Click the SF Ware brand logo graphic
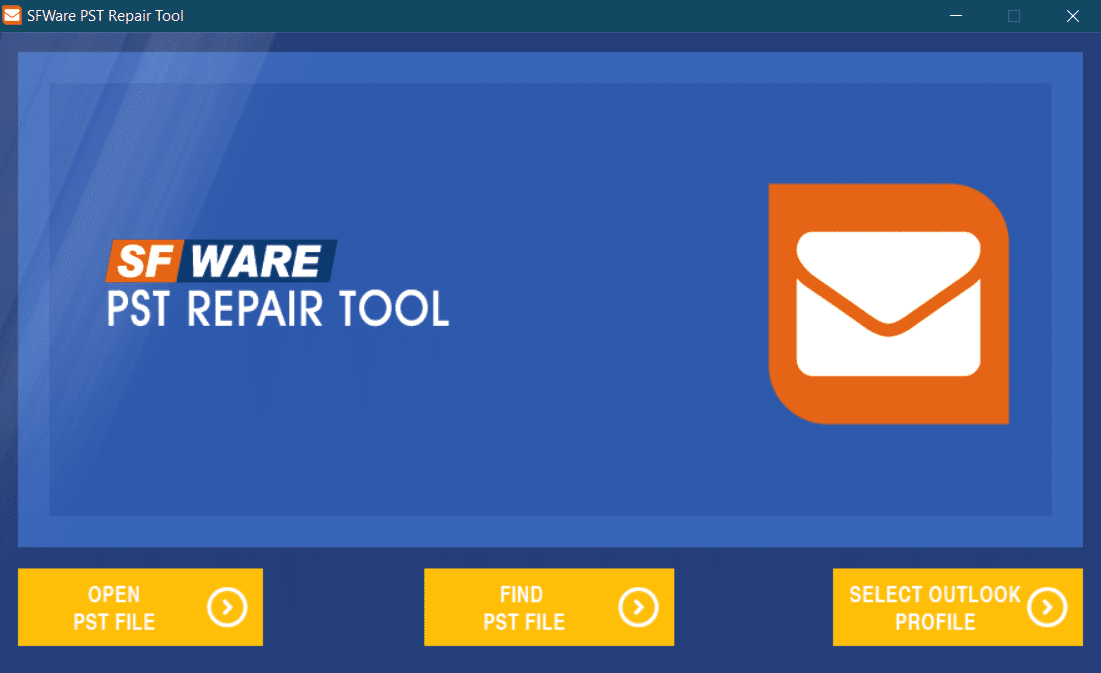1101x673 pixels. (x=222, y=259)
